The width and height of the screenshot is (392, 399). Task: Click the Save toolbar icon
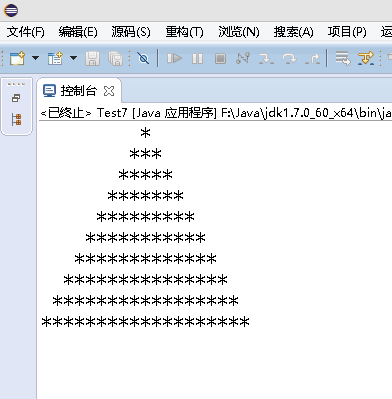coord(92,58)
